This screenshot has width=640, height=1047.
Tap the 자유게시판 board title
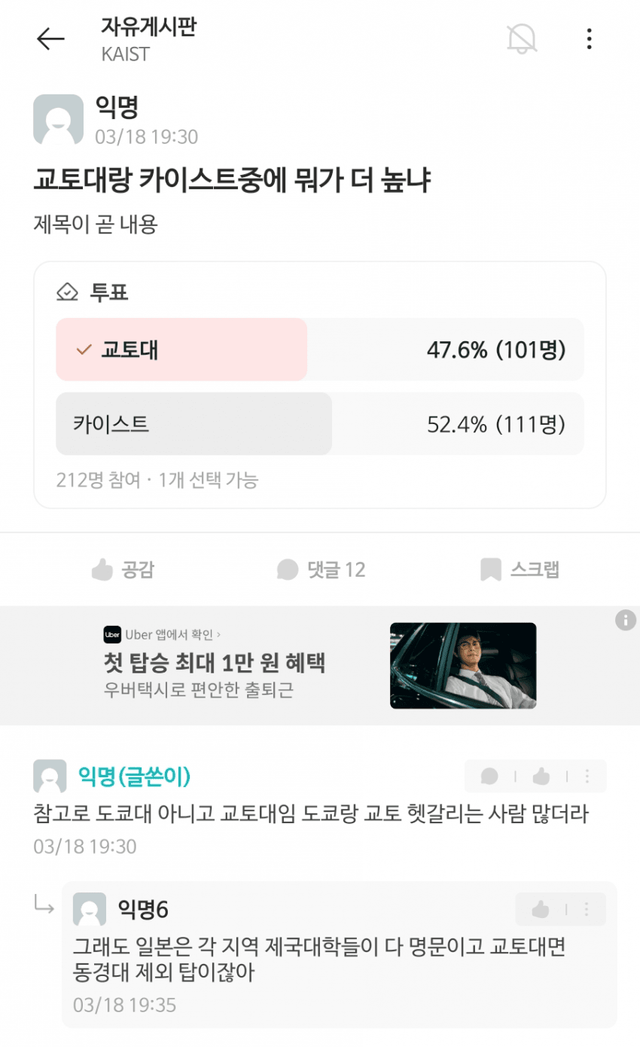(148, 28)
